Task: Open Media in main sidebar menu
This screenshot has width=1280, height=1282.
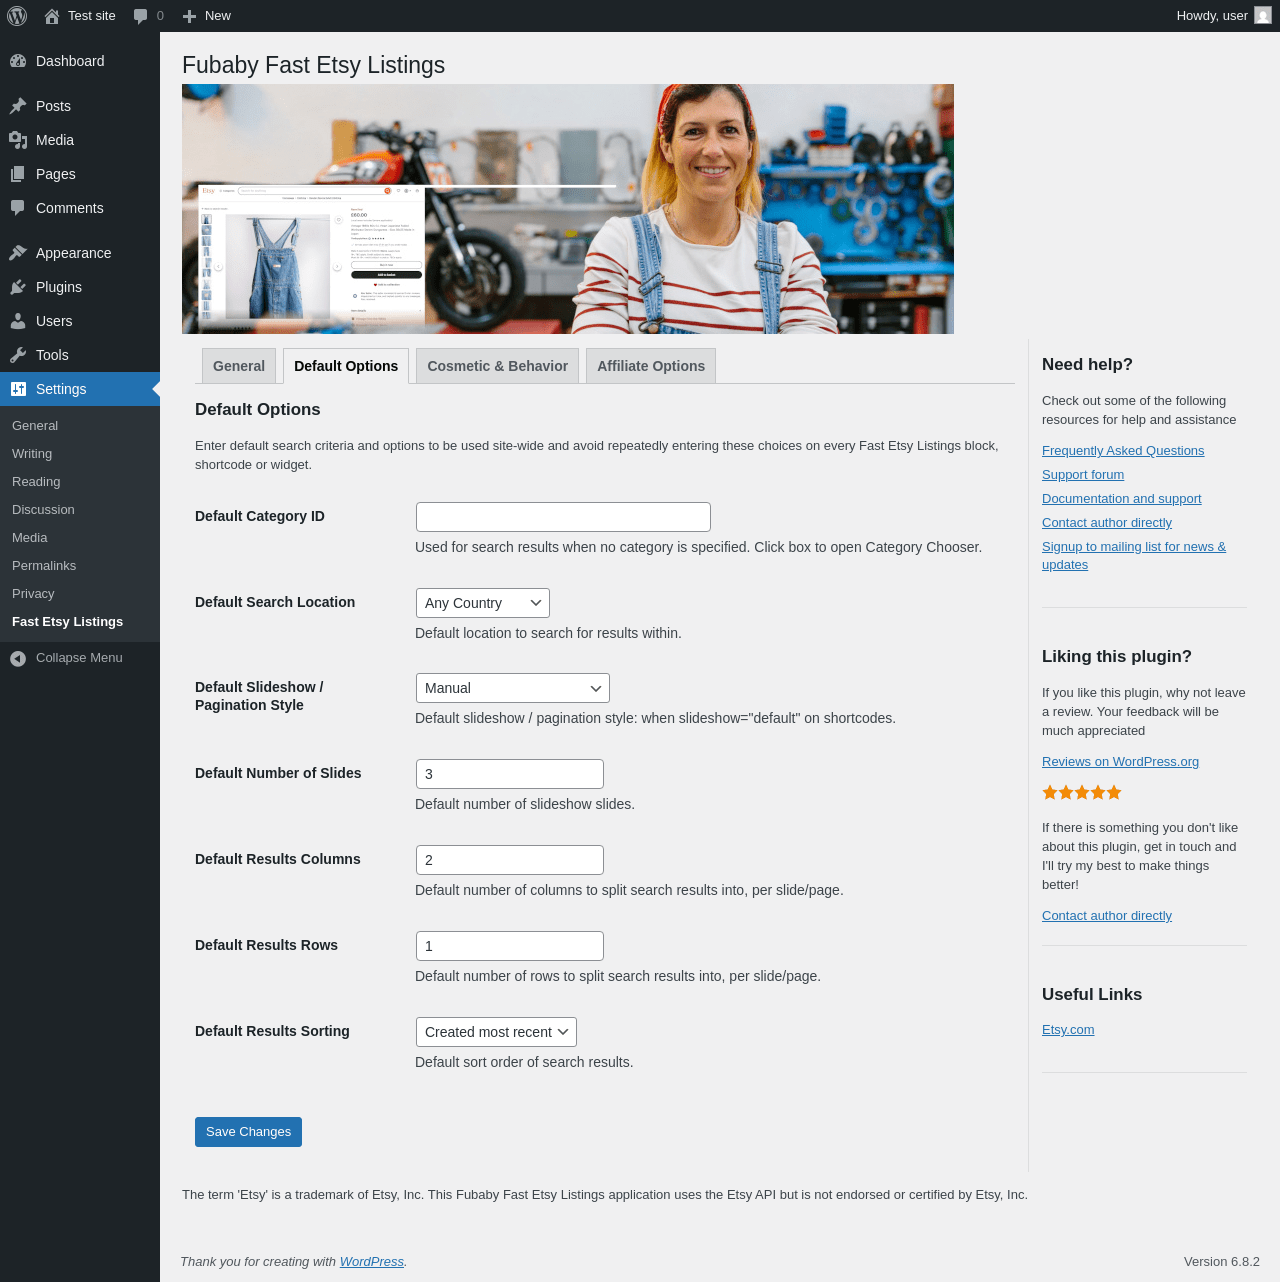Action: click(80, 140)
